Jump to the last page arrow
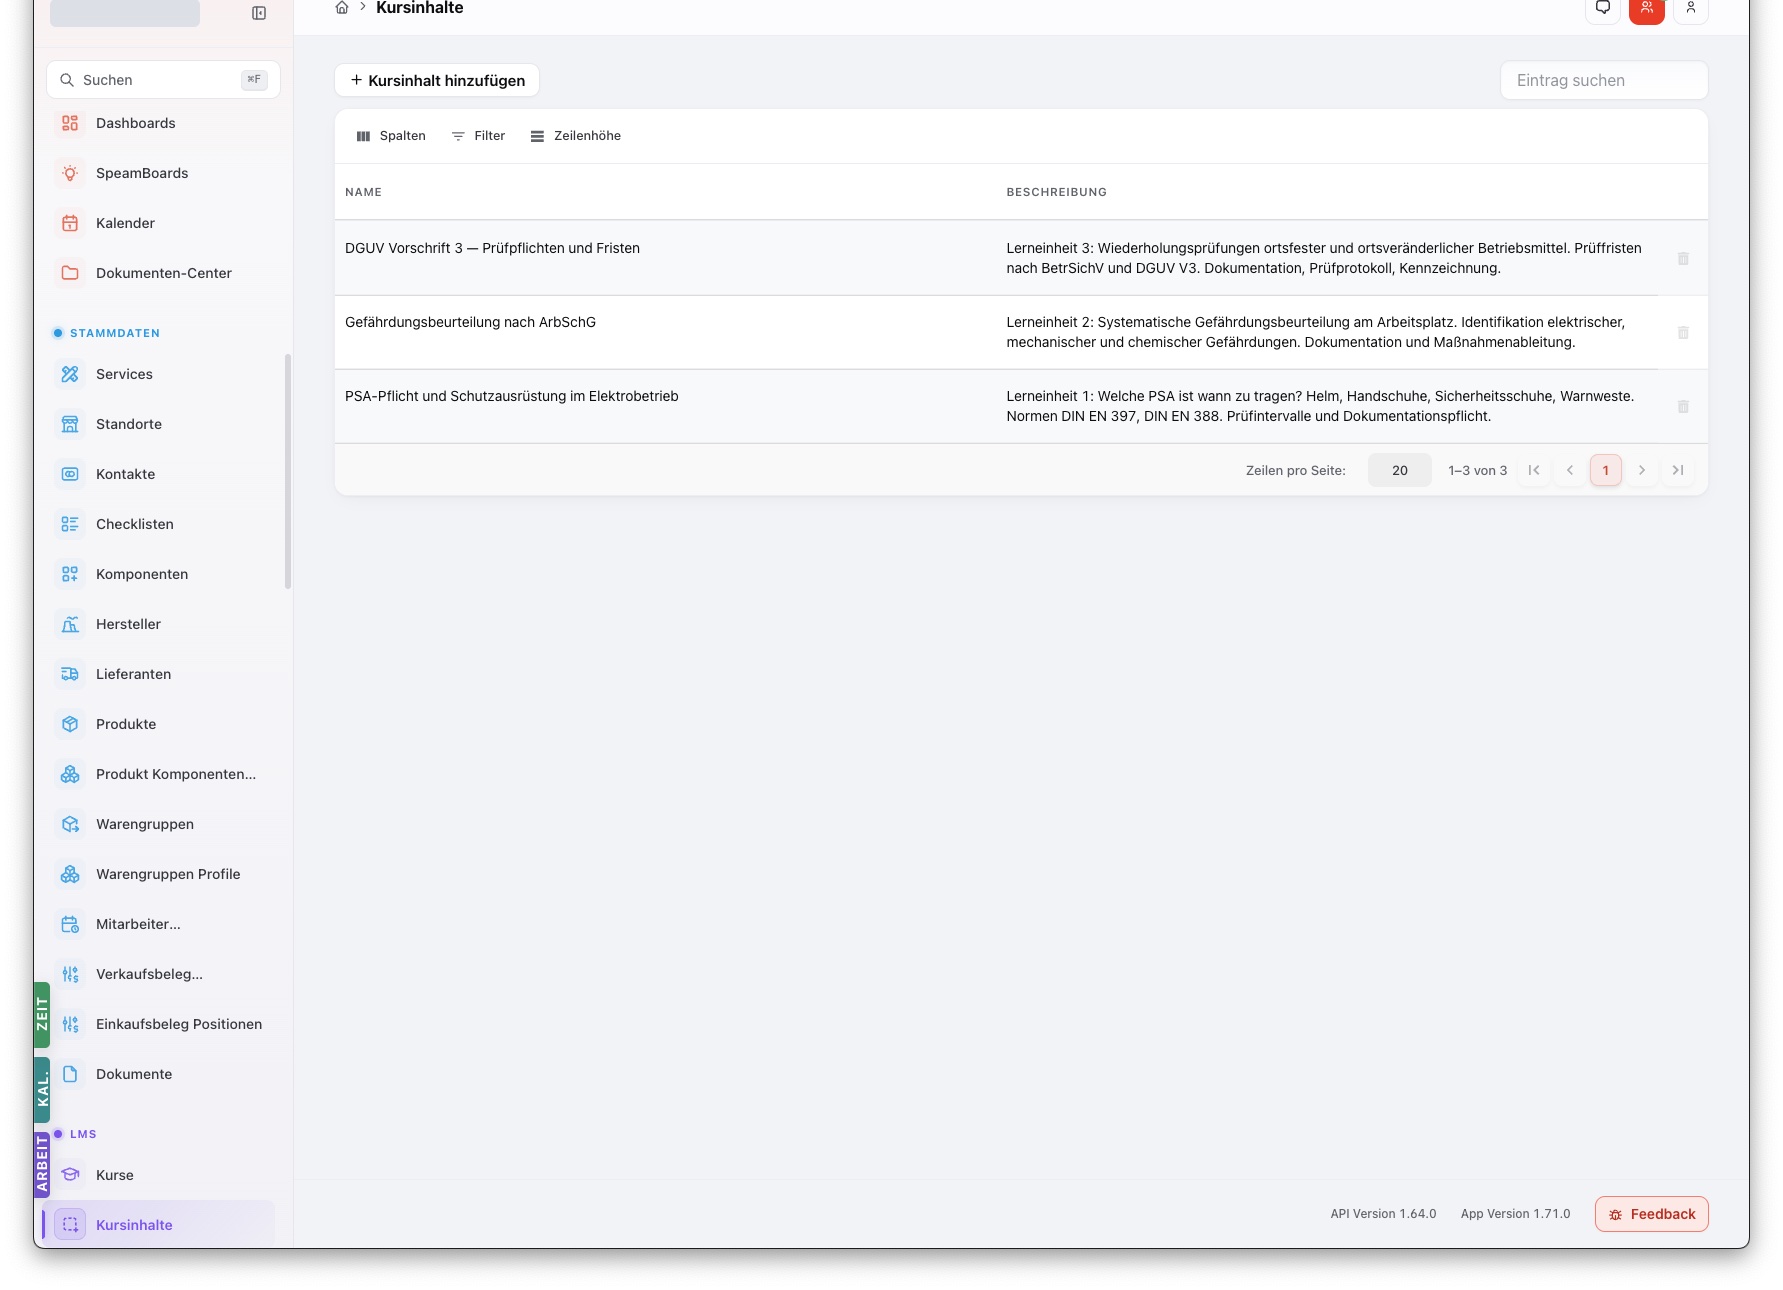The height and width of the screenshot is (1290, 1783). [1678, 470]
